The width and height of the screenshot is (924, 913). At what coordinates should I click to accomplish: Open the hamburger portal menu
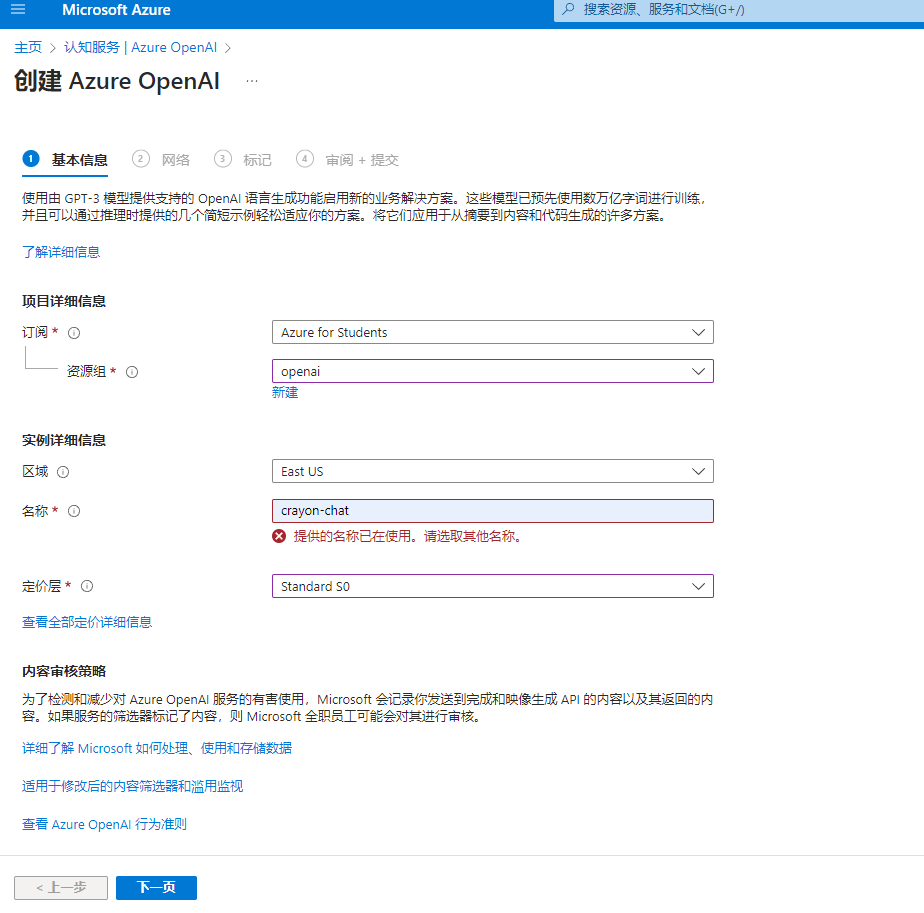pos(18,9)
